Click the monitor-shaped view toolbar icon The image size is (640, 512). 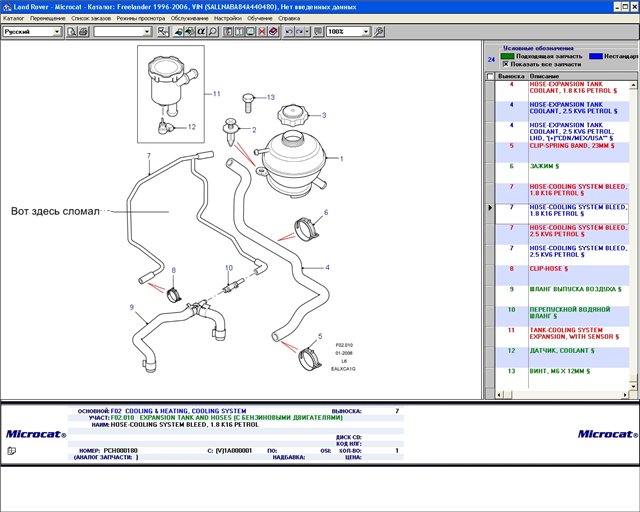(250, 31)
